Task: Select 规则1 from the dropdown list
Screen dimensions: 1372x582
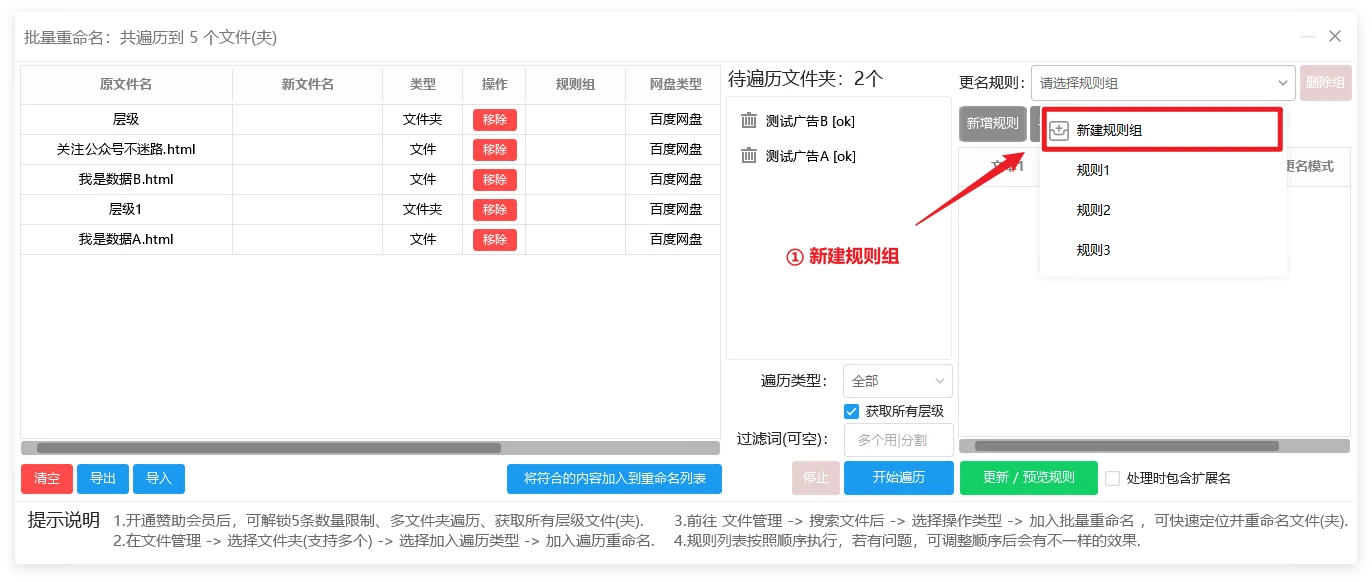Action: [x=1093, y=171]
